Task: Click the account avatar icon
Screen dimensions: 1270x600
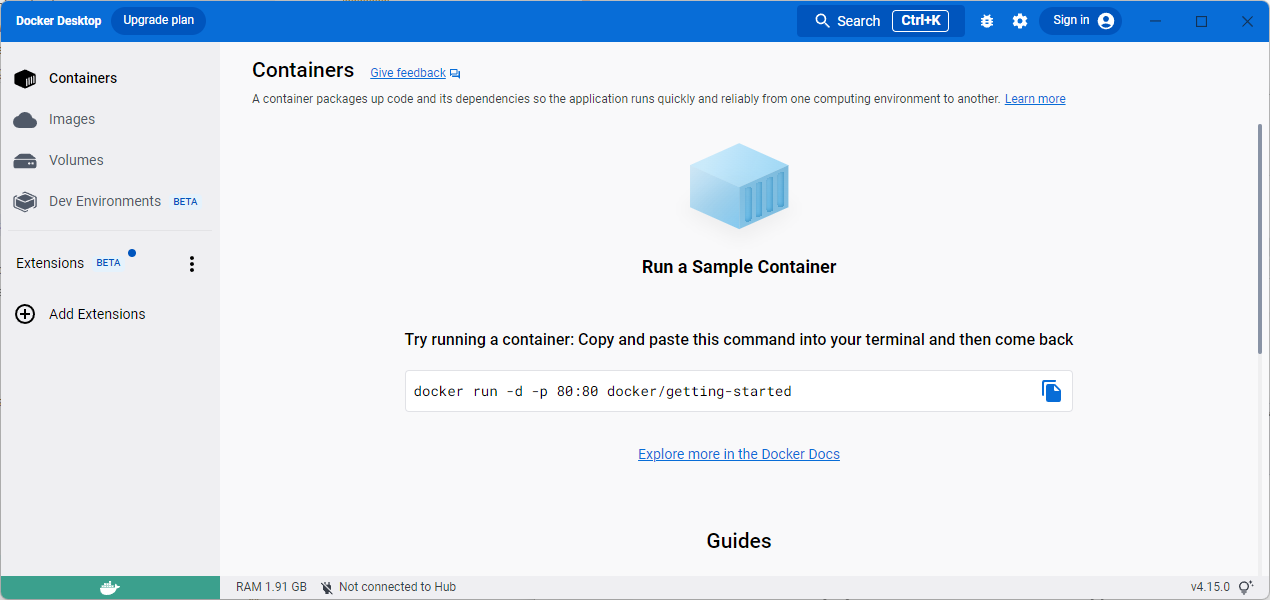Action: pos(1106,21)
